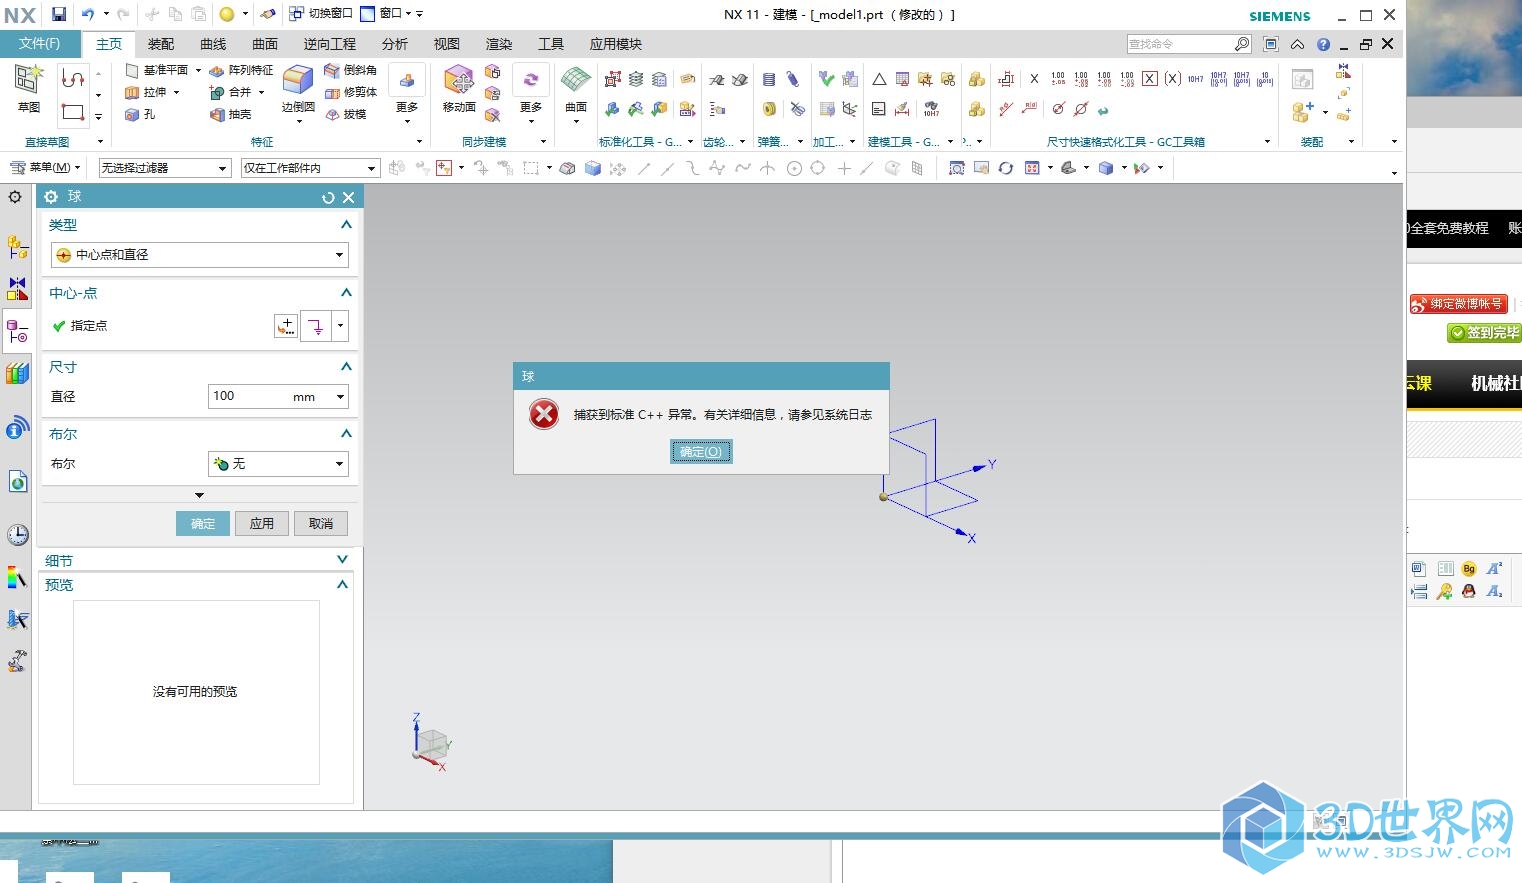Click the 绑定微博帐号 button in browser window

[x=1458, y=304]
